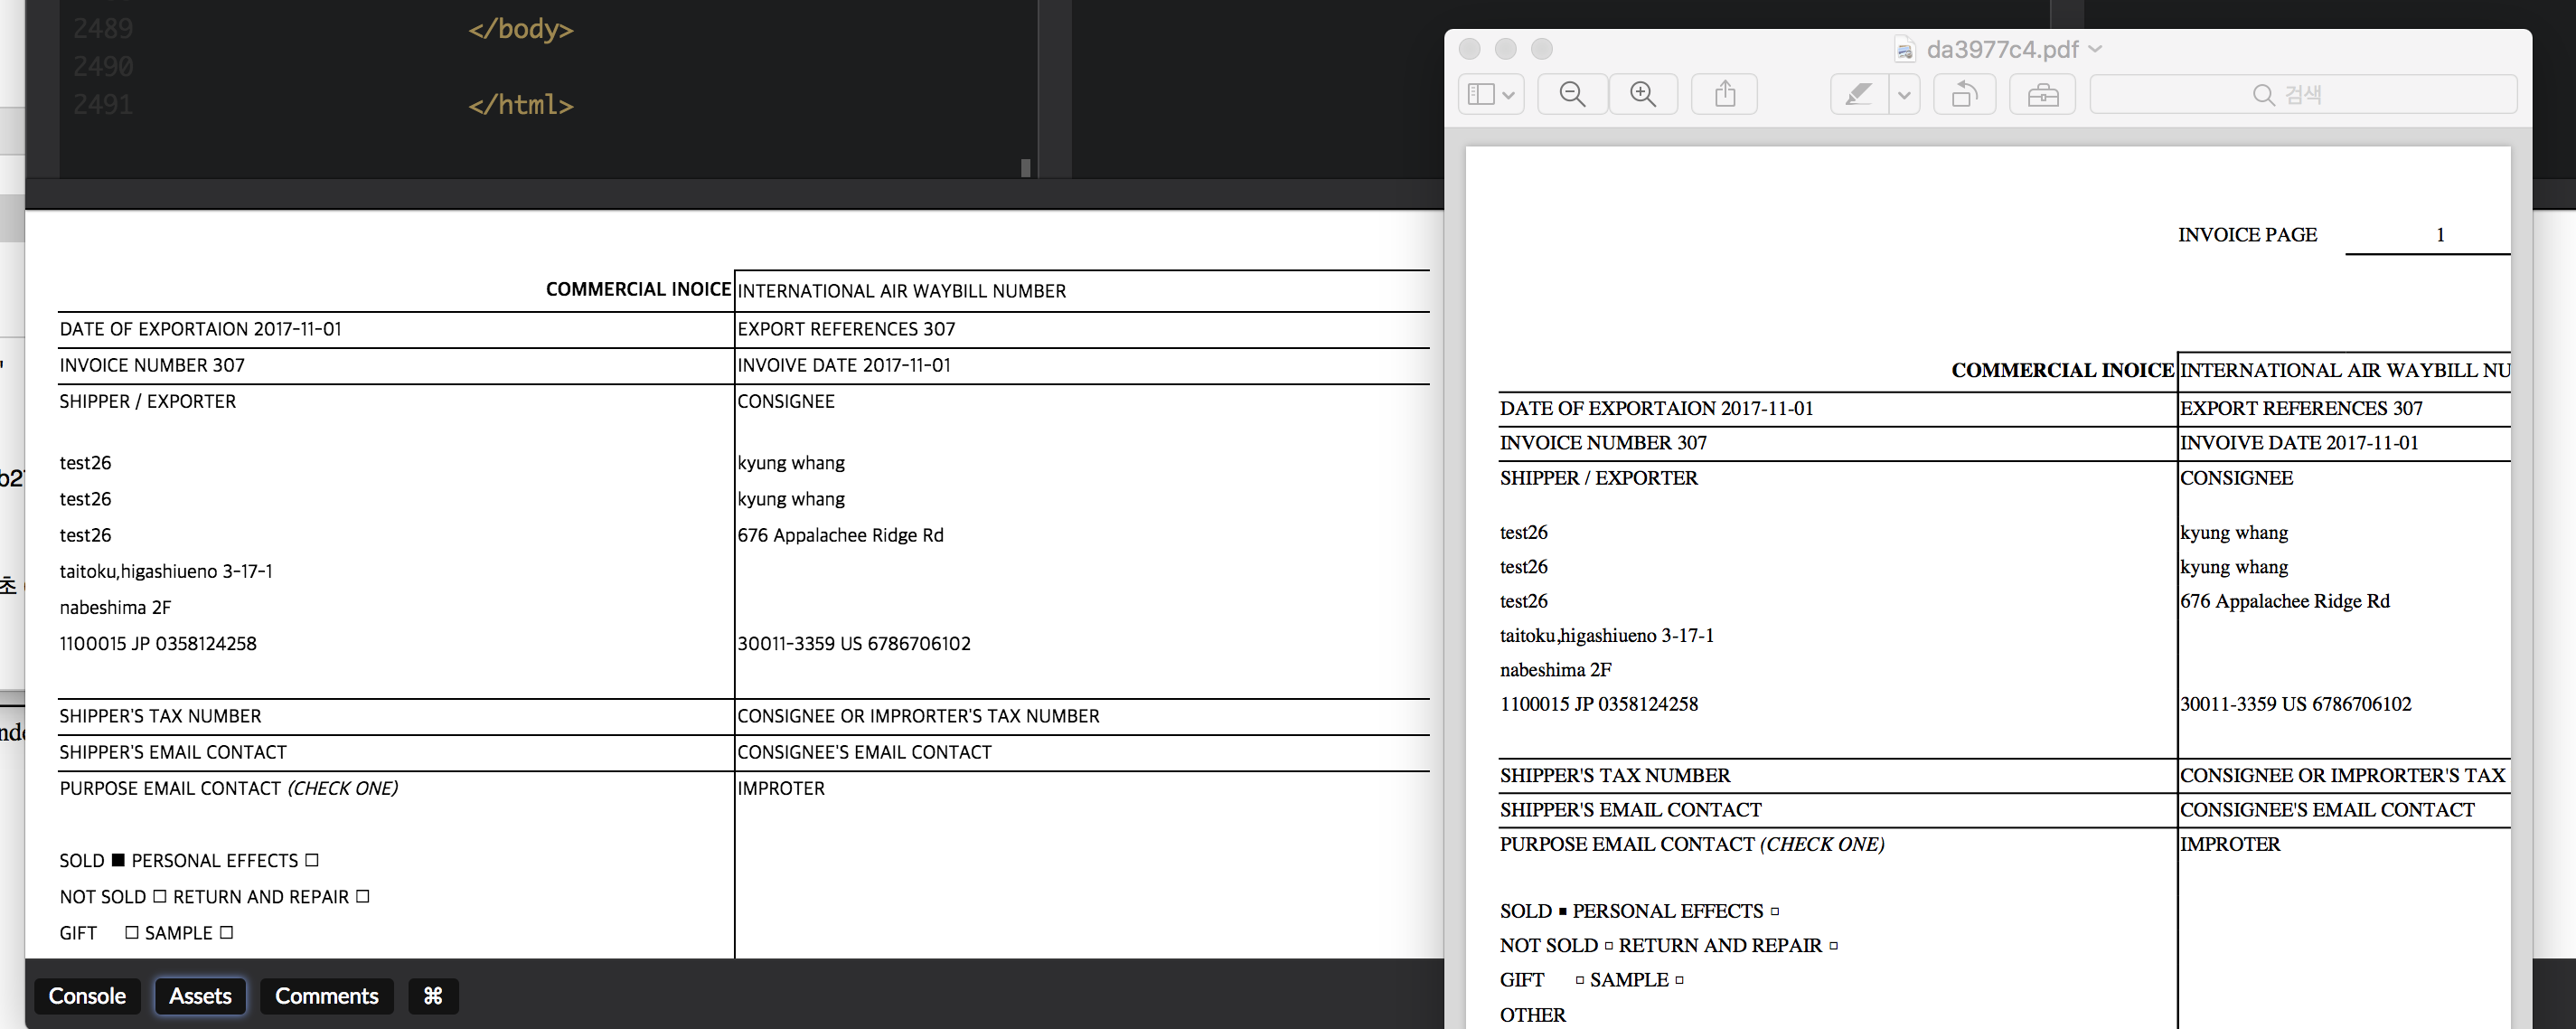2576x1029 pixels.
Task: Switch to the Console tab
Action: click(87, 996)
